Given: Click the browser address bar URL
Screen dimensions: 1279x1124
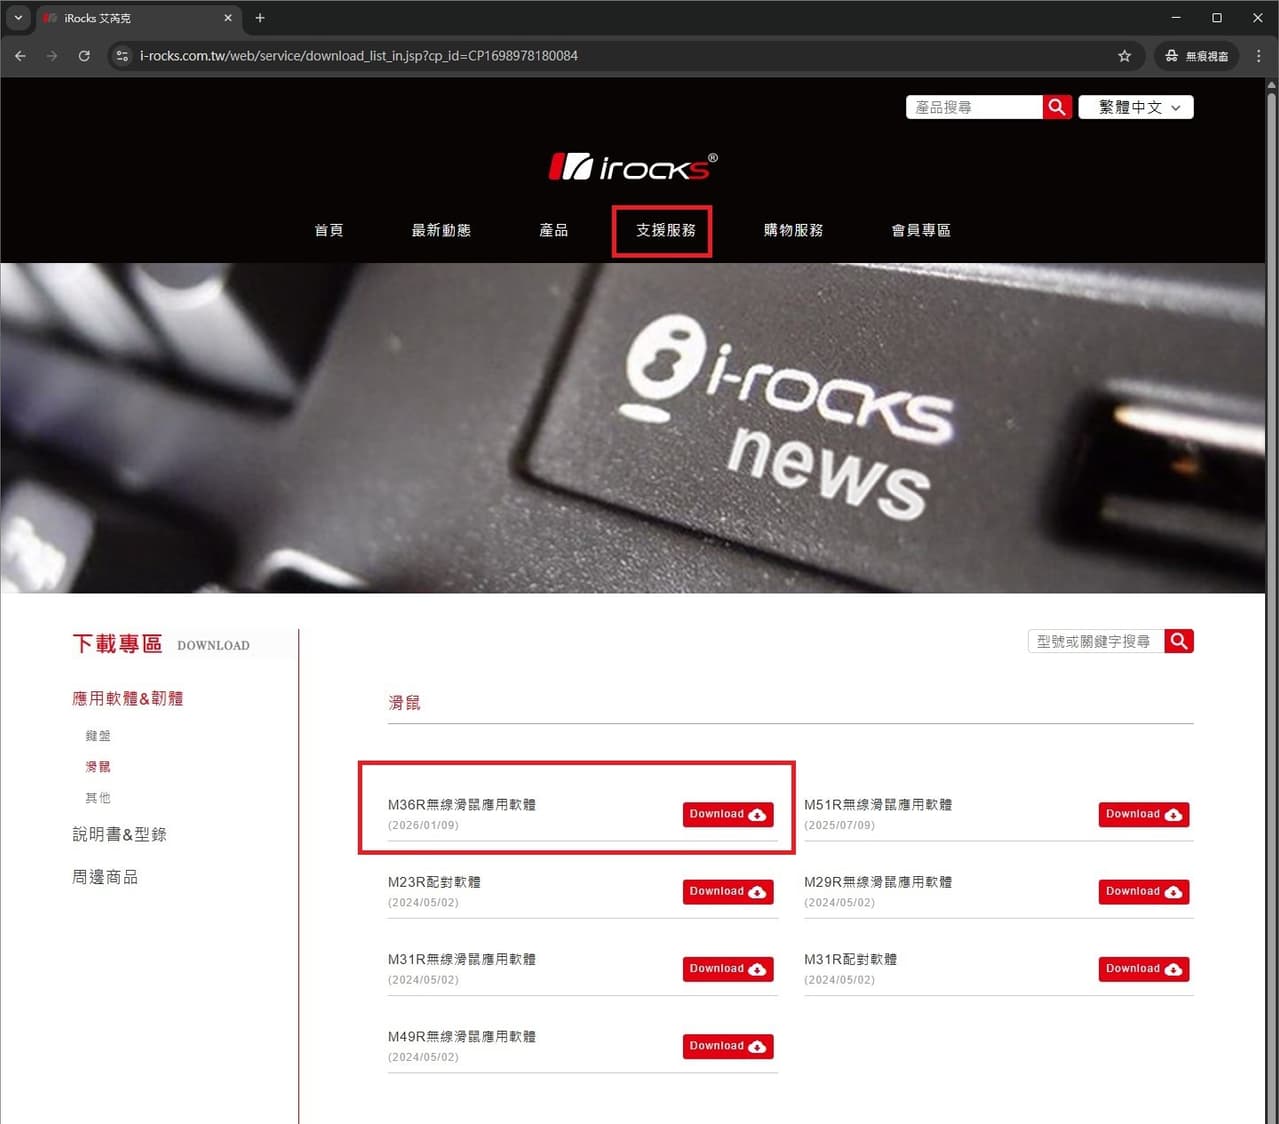Looking at the screenshot, I should click(359, 56).
